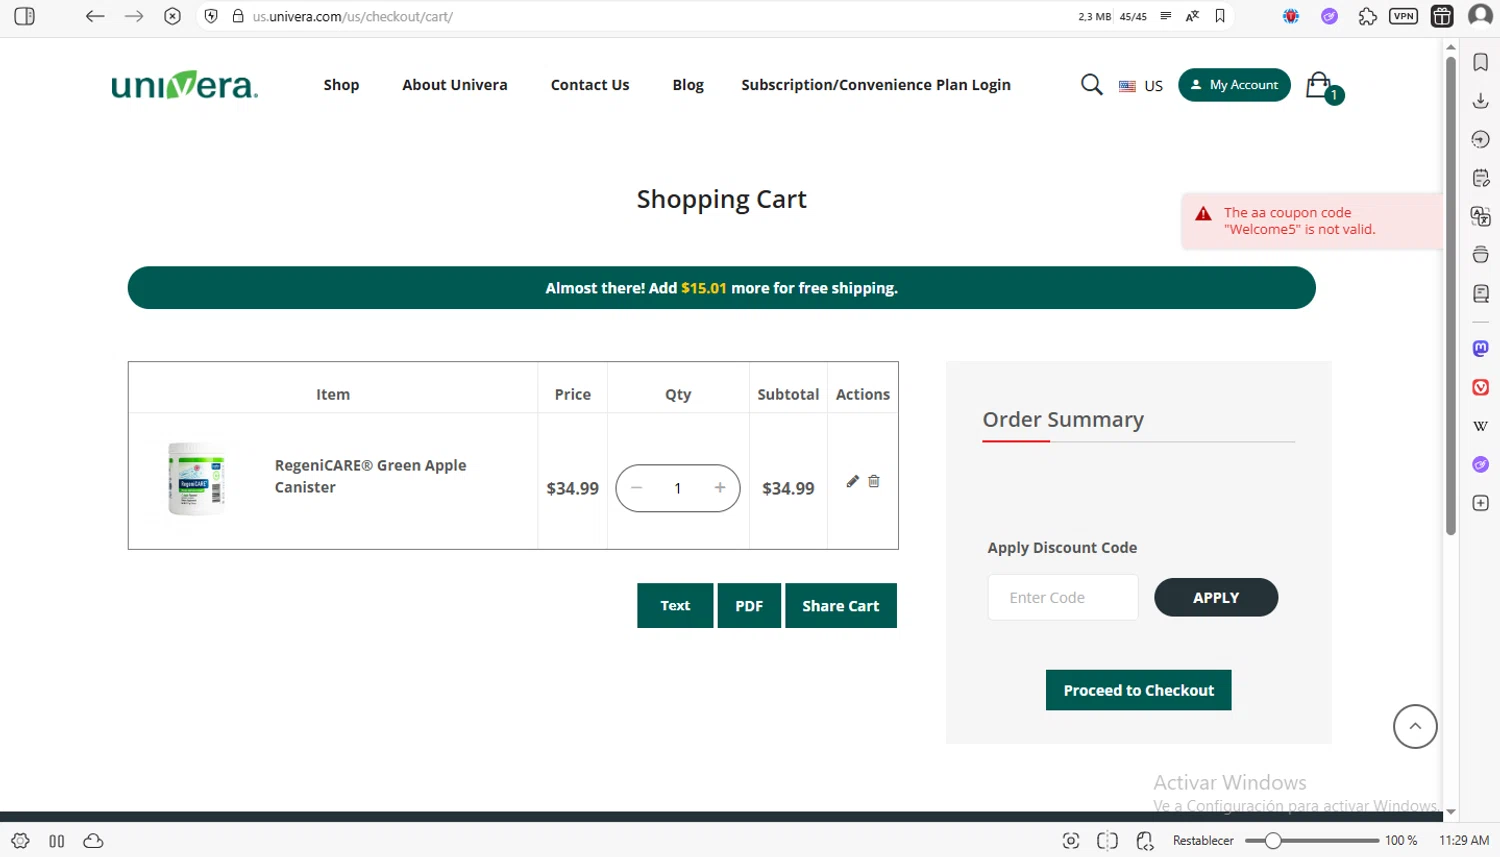Open History panel in sidebar
Image resolution: width=1500 pixels, height=857 pixels.
click(x=1481, y=139)
